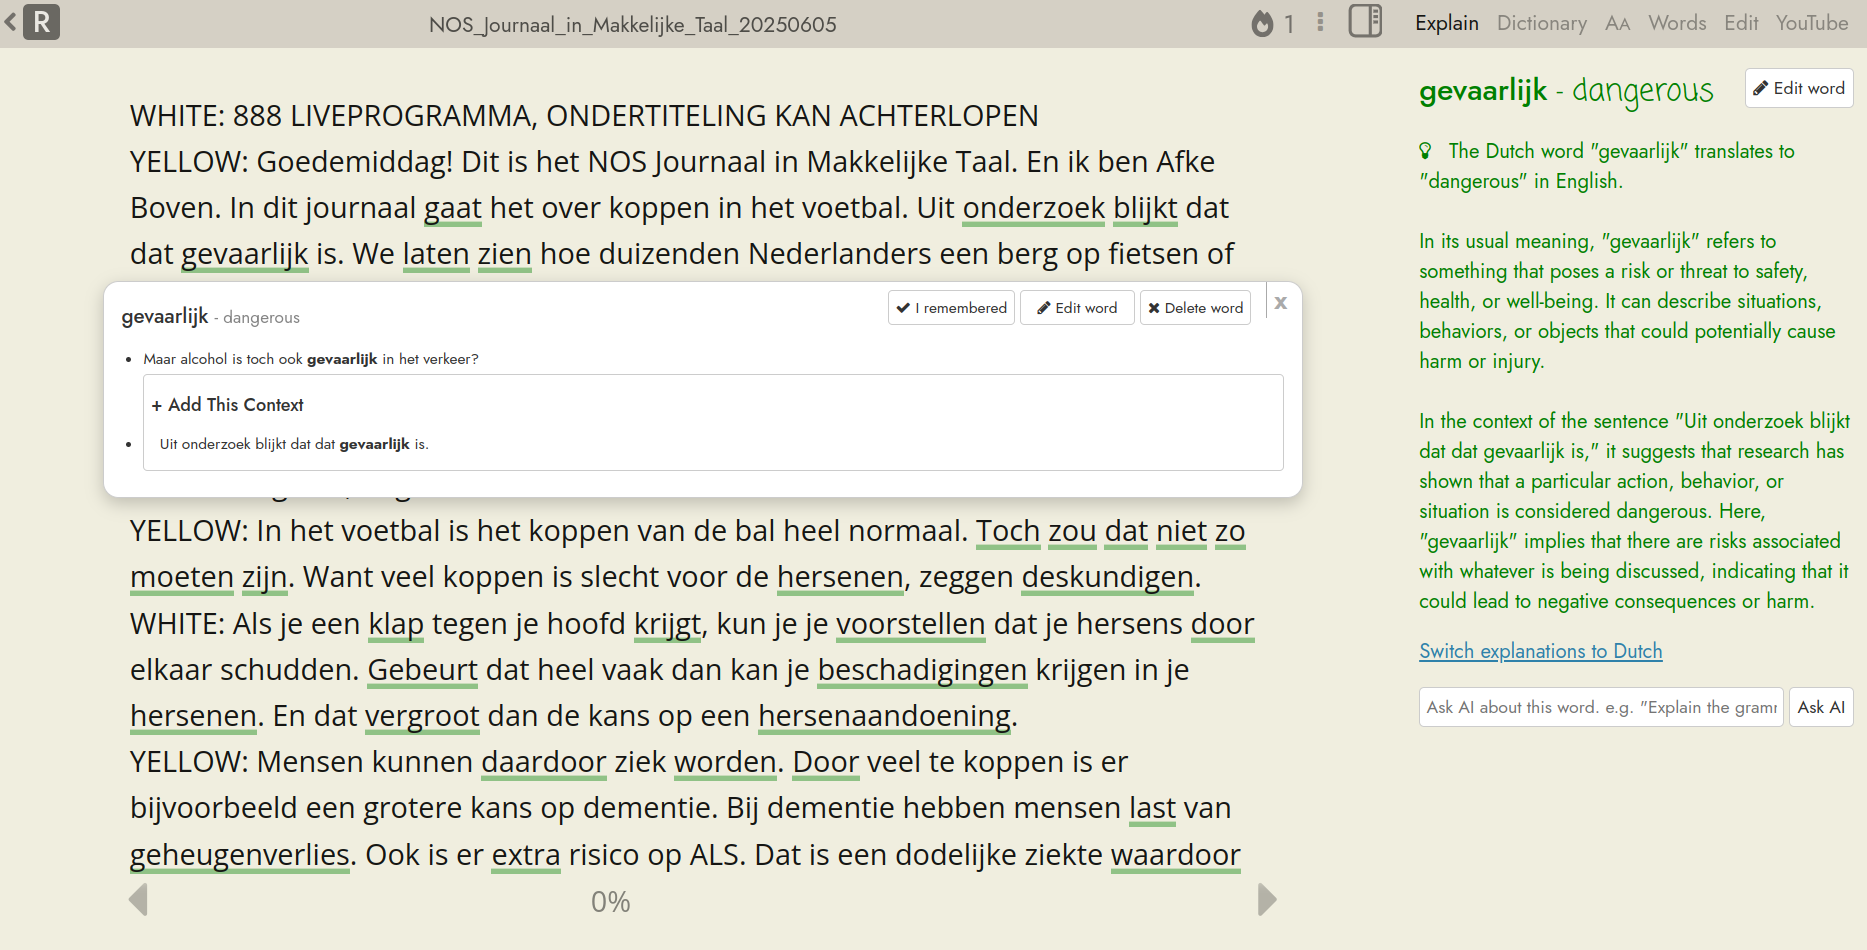Toggle the sidebar layout icon
1867x950 pixels.
pyautogui.click(x=1365, y=21)
